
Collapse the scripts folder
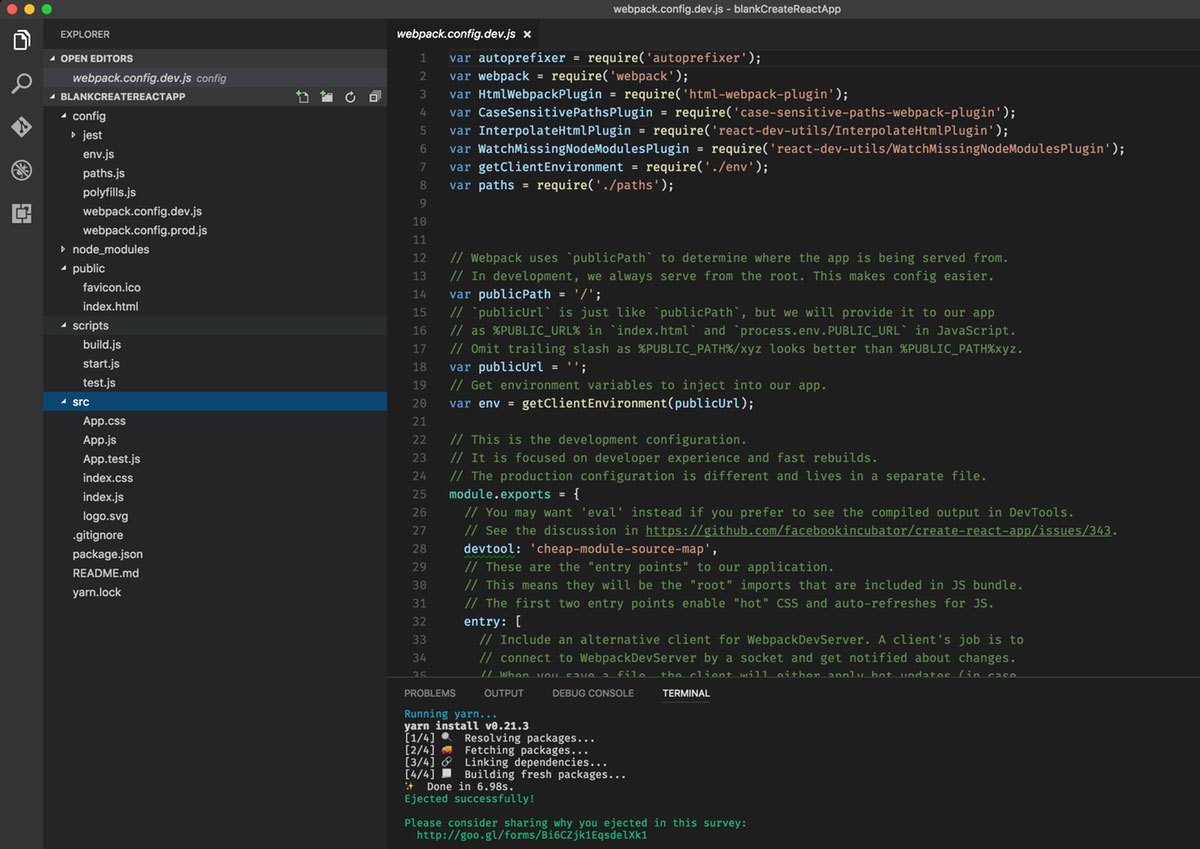[90, 325]
